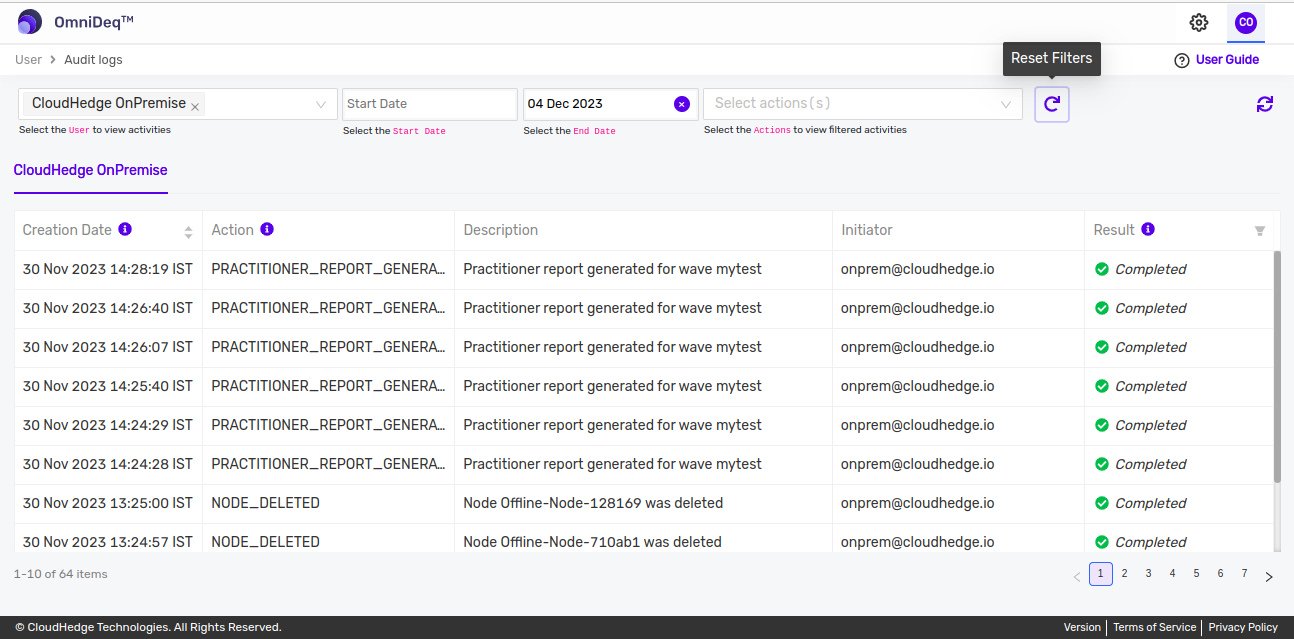Go to page 3
The image size is (1294, 639).
click(1149, 574)
